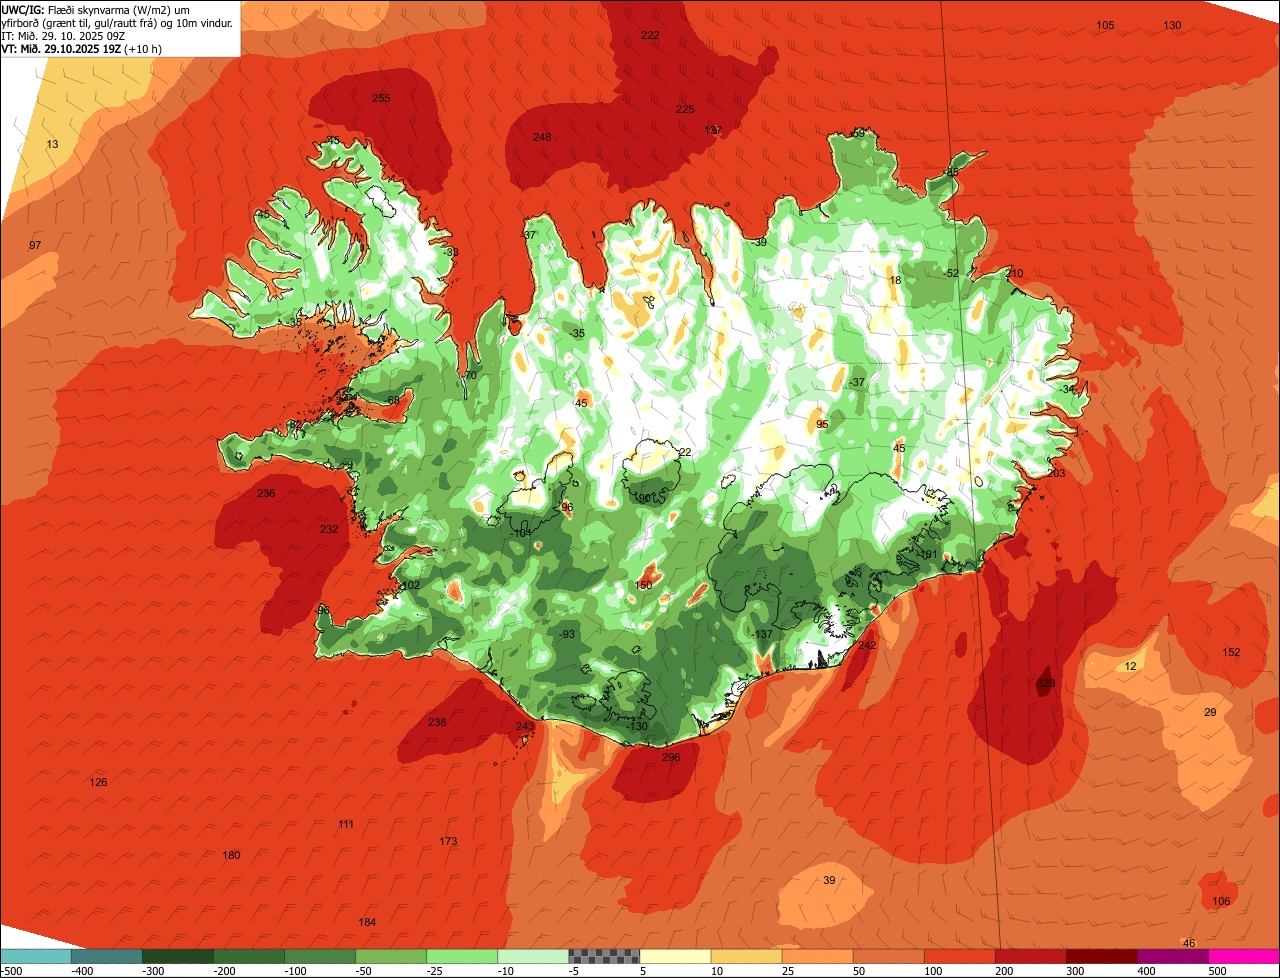Click the ocean value 152
The width and height of the screenshot is (1280, 978).
click(x=1231, y=653)
